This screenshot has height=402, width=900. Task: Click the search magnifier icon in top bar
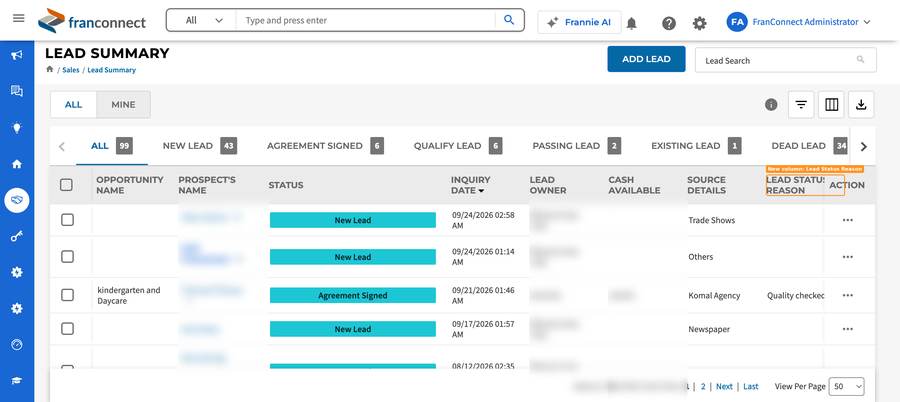tap(509, 20)
